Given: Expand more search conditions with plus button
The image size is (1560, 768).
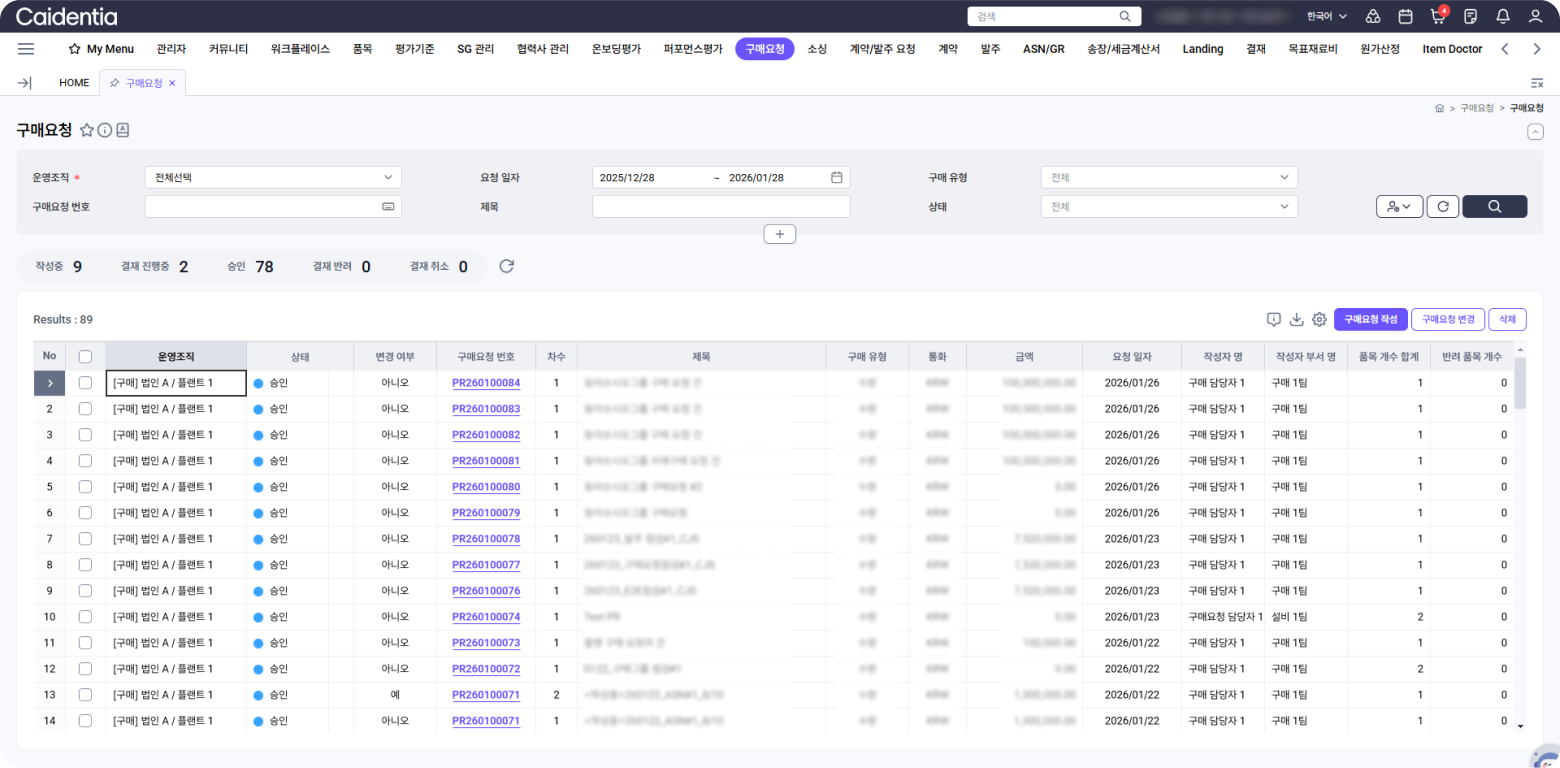Looking at the screenshot, I should [x=779, y=234].
